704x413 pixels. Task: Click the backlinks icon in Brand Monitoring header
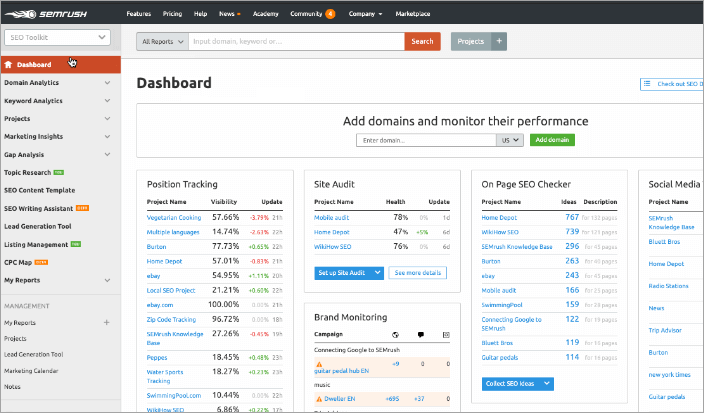point(446,334)
